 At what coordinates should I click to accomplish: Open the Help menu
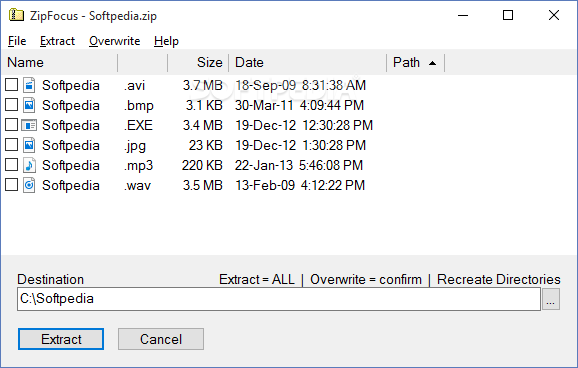coord(166,41)
